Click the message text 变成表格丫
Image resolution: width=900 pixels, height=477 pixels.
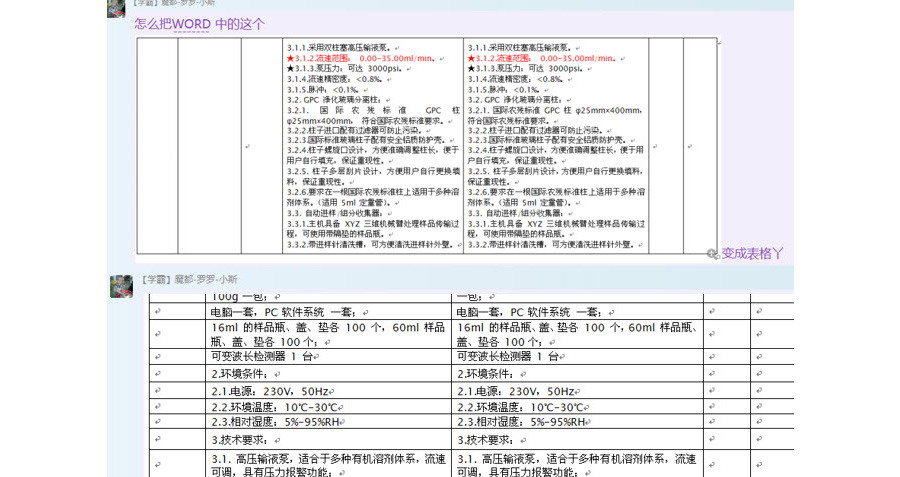[752, 254]
